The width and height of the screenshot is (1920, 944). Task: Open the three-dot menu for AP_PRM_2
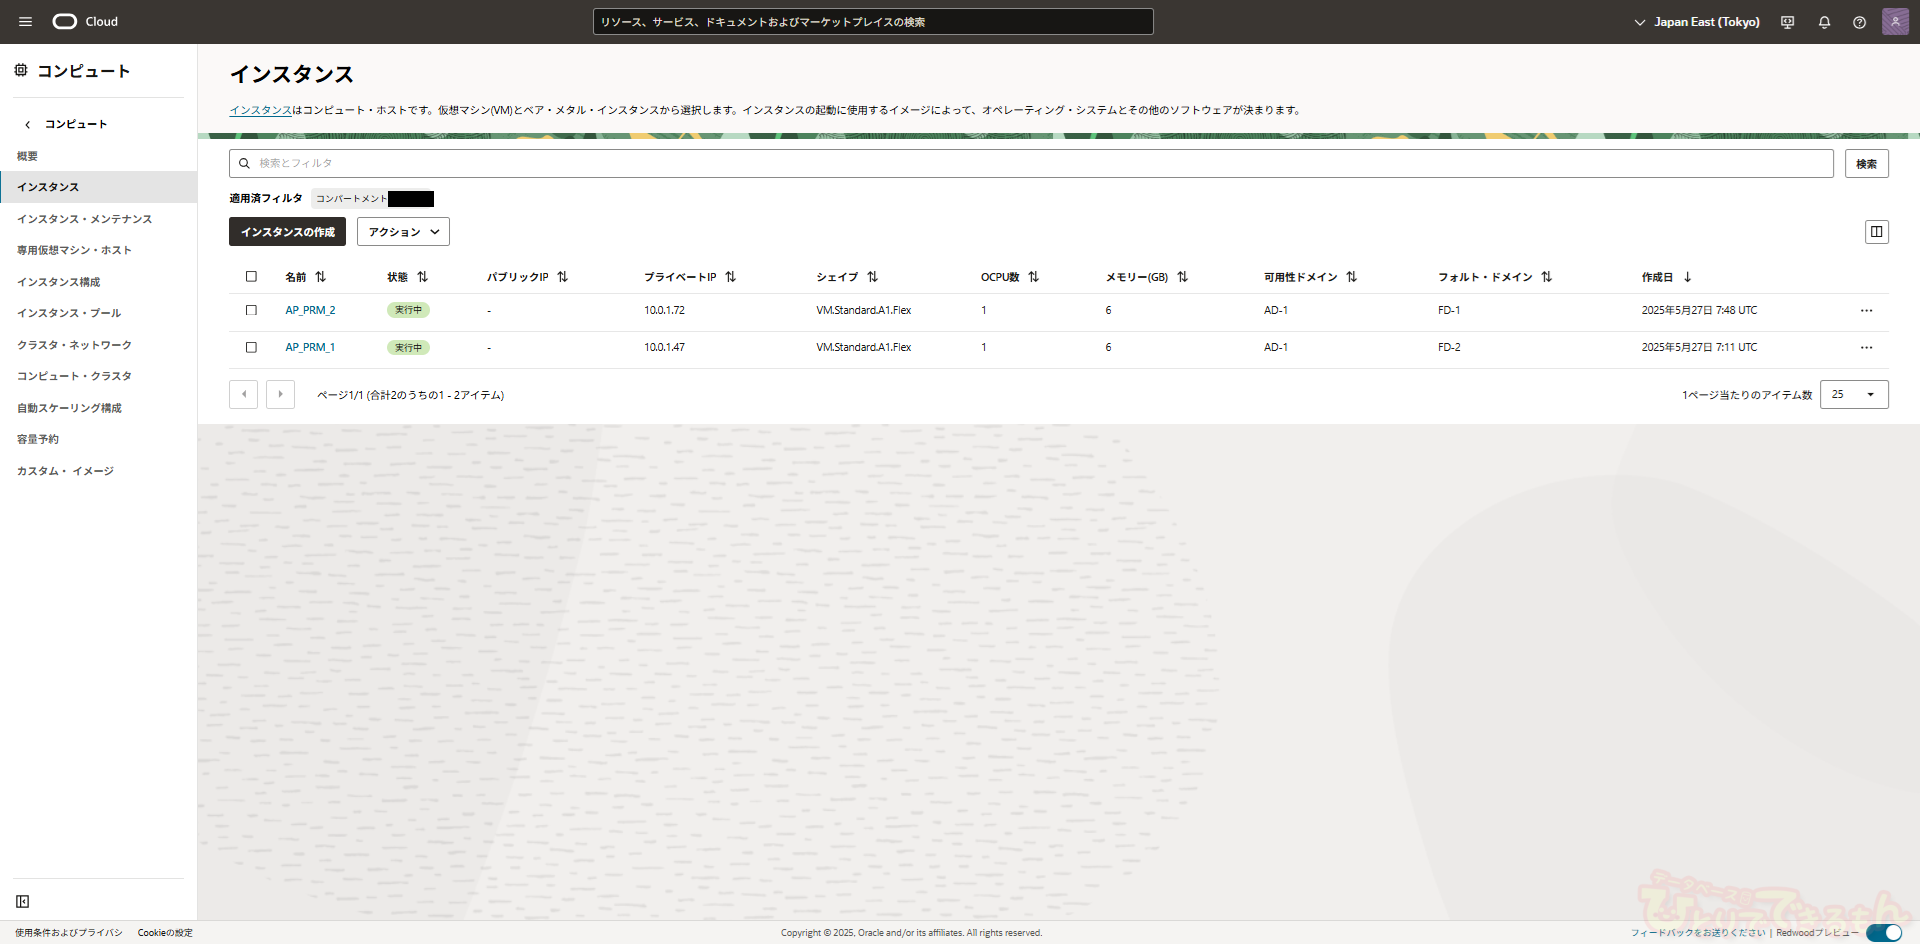tap(1866, 311)
